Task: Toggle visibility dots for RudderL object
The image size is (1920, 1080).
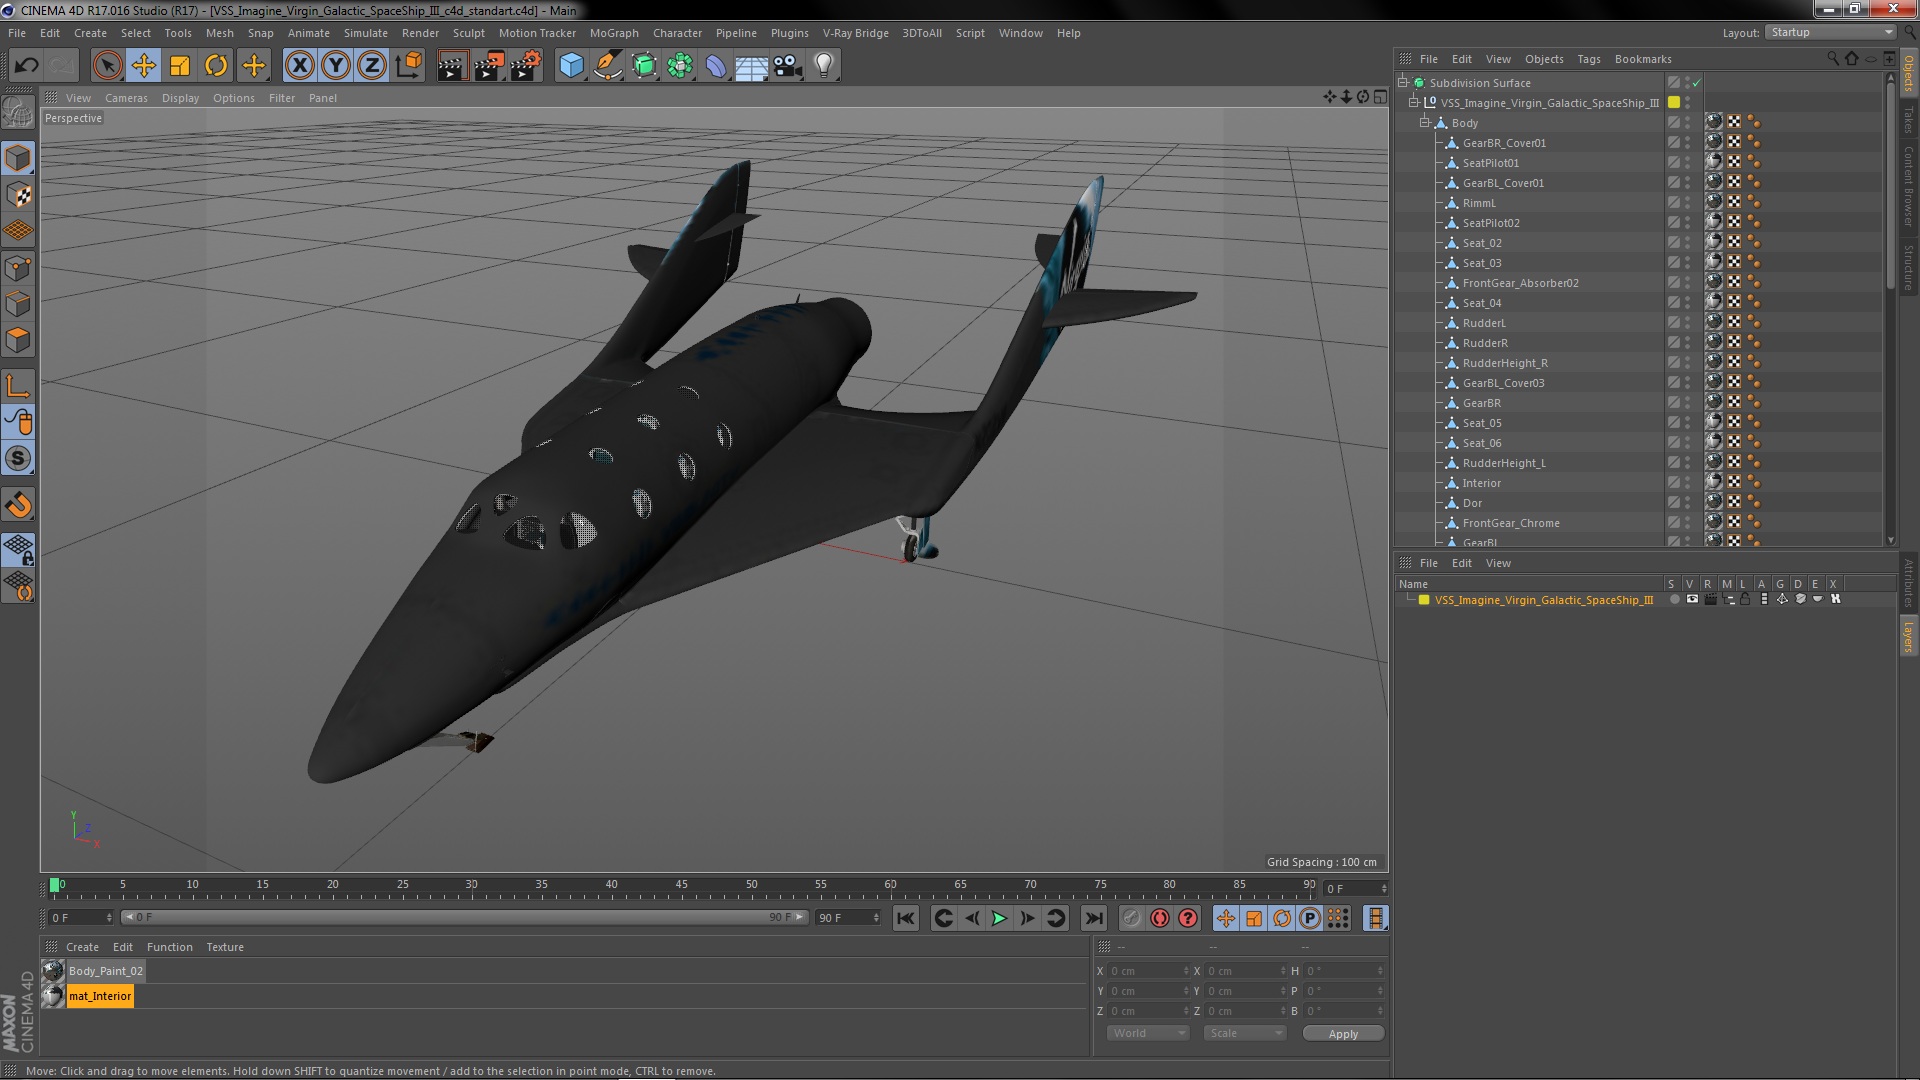Action: [x=1688, y=323]
